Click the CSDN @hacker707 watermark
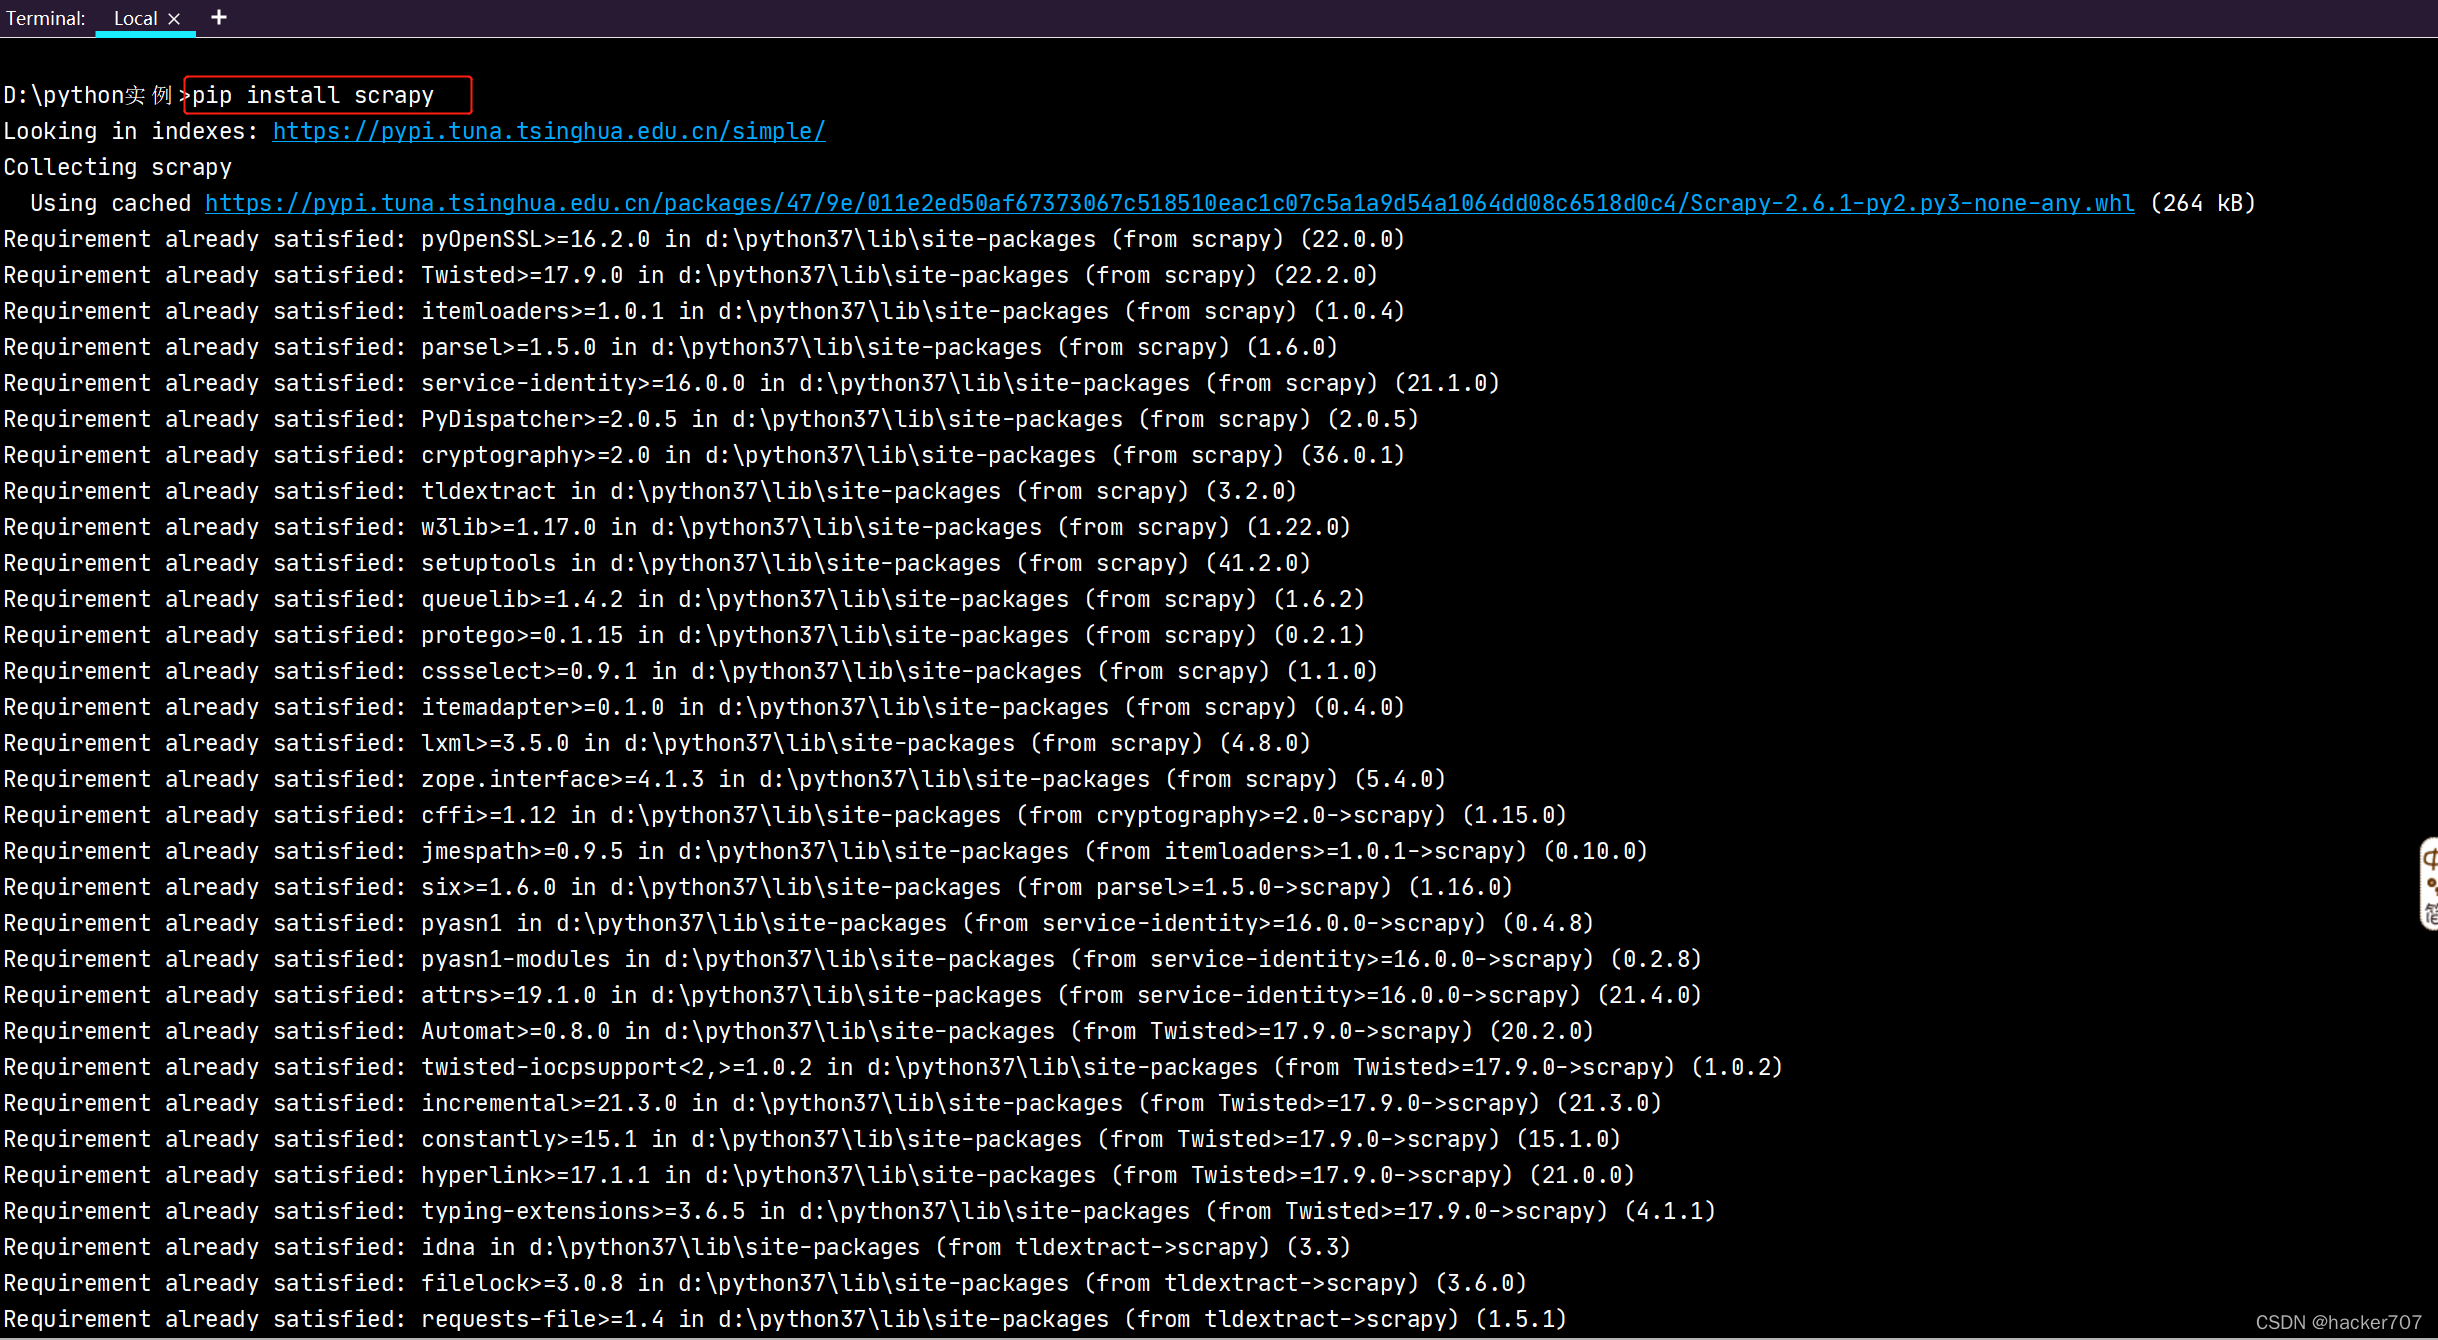The width and height of the screenshot is (2438, 1340). click(x=2338, y=1322)
